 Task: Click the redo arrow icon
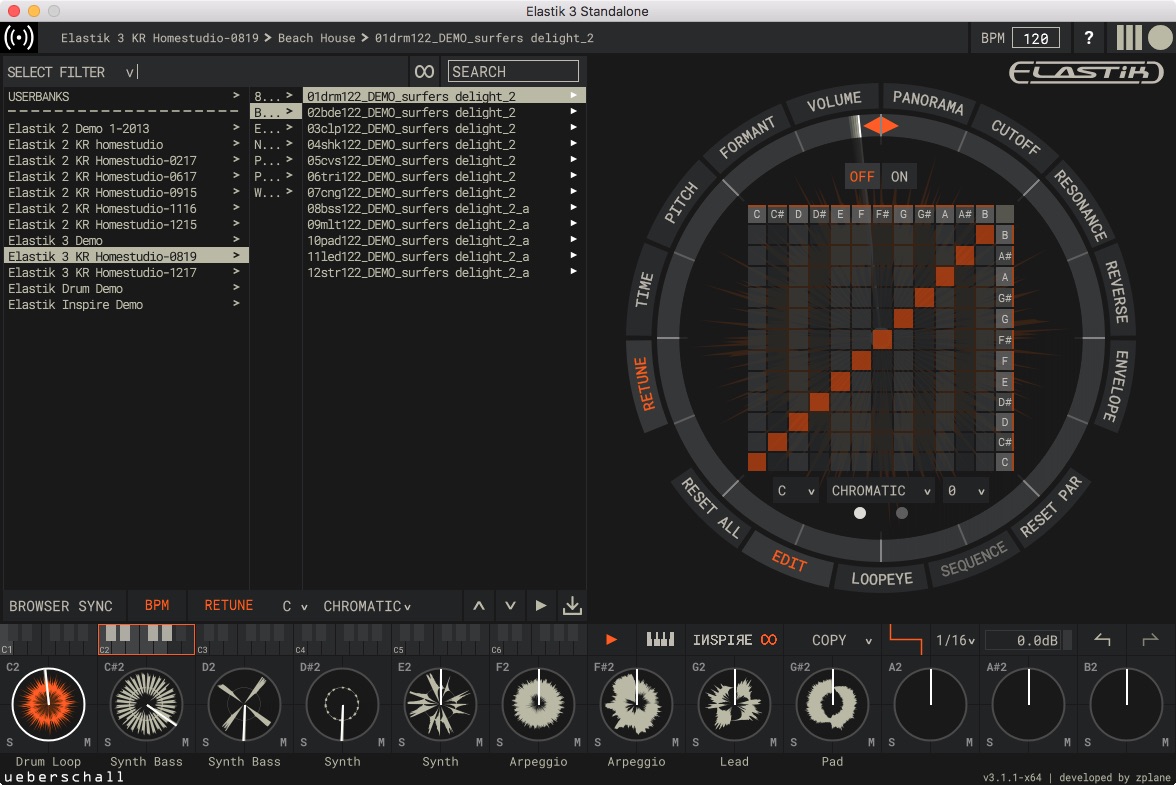tap(1149, 640)
